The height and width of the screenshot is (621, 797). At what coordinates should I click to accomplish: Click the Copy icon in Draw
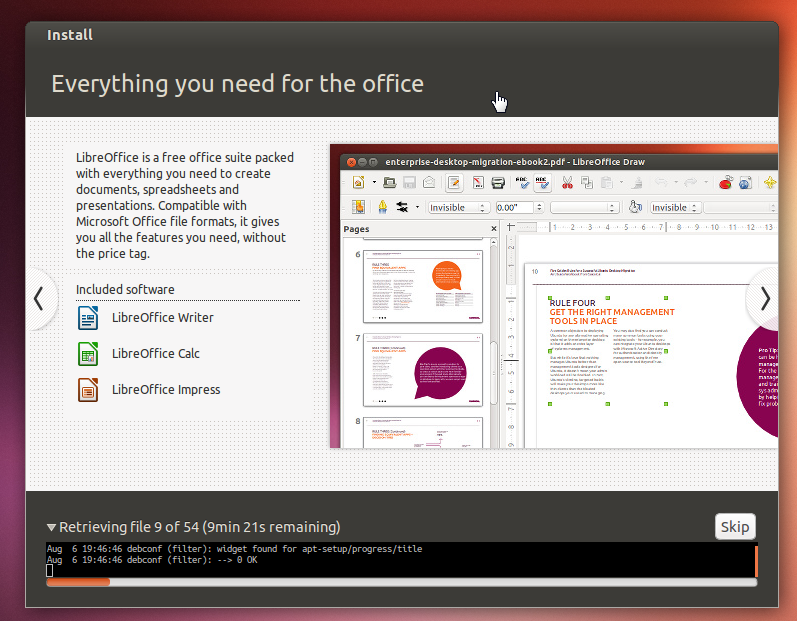click(x=587, y=182)
